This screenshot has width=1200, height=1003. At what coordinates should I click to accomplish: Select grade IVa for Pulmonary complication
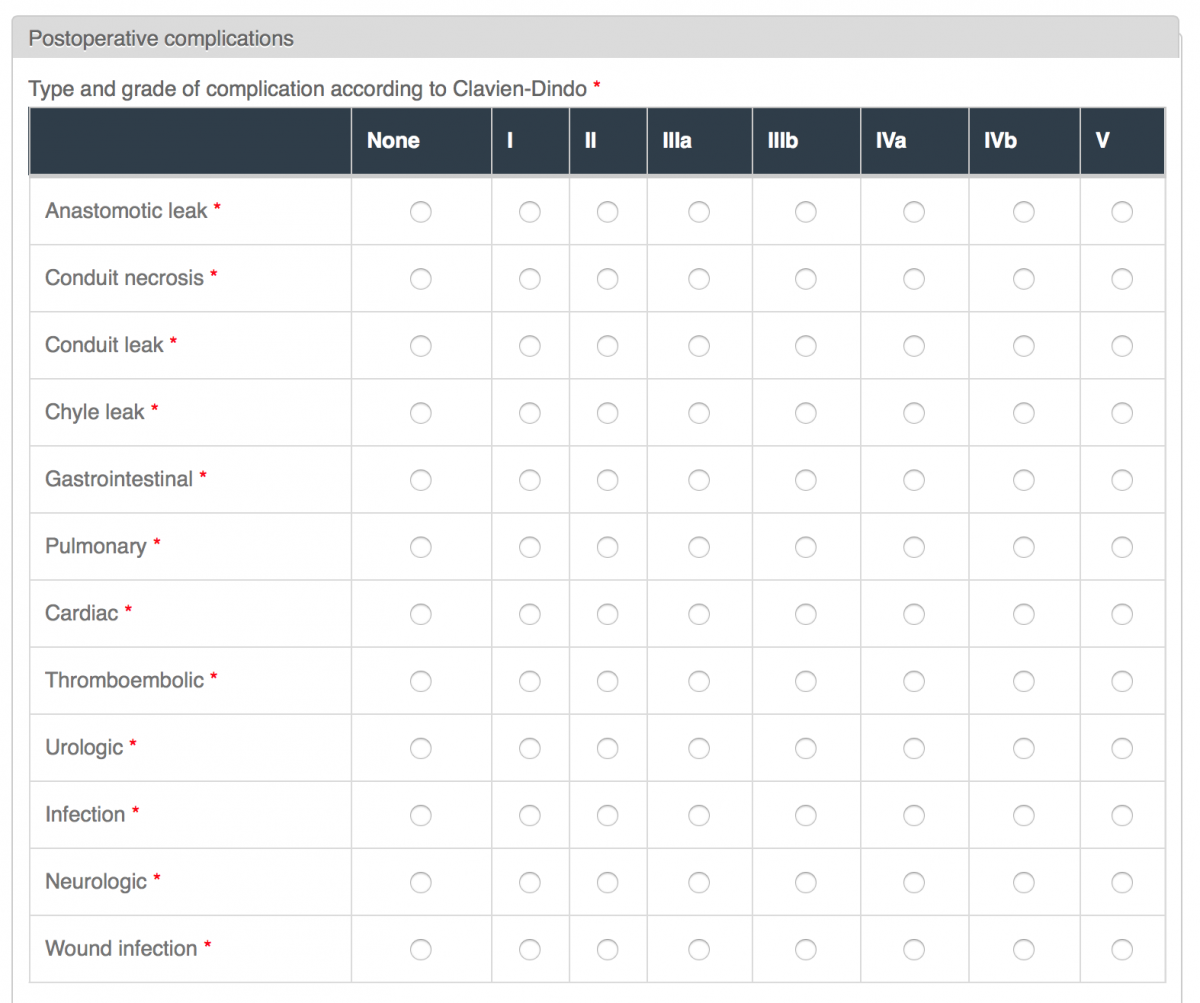[914, 547]
